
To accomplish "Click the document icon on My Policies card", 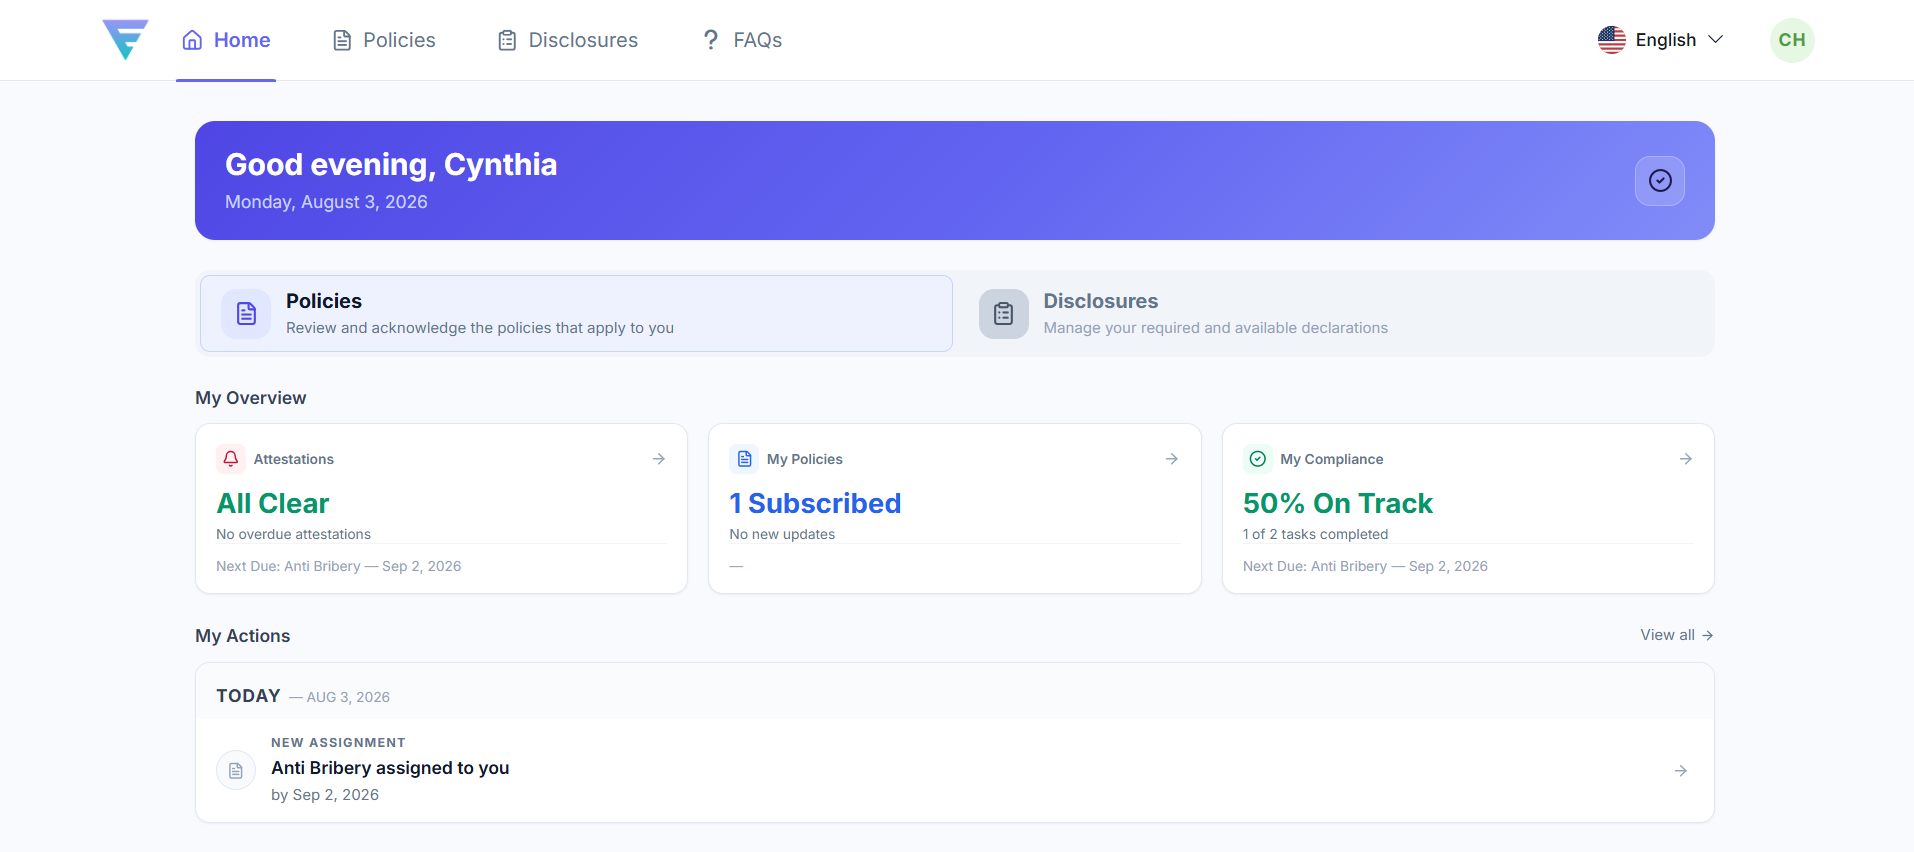I will pos(744,459).
